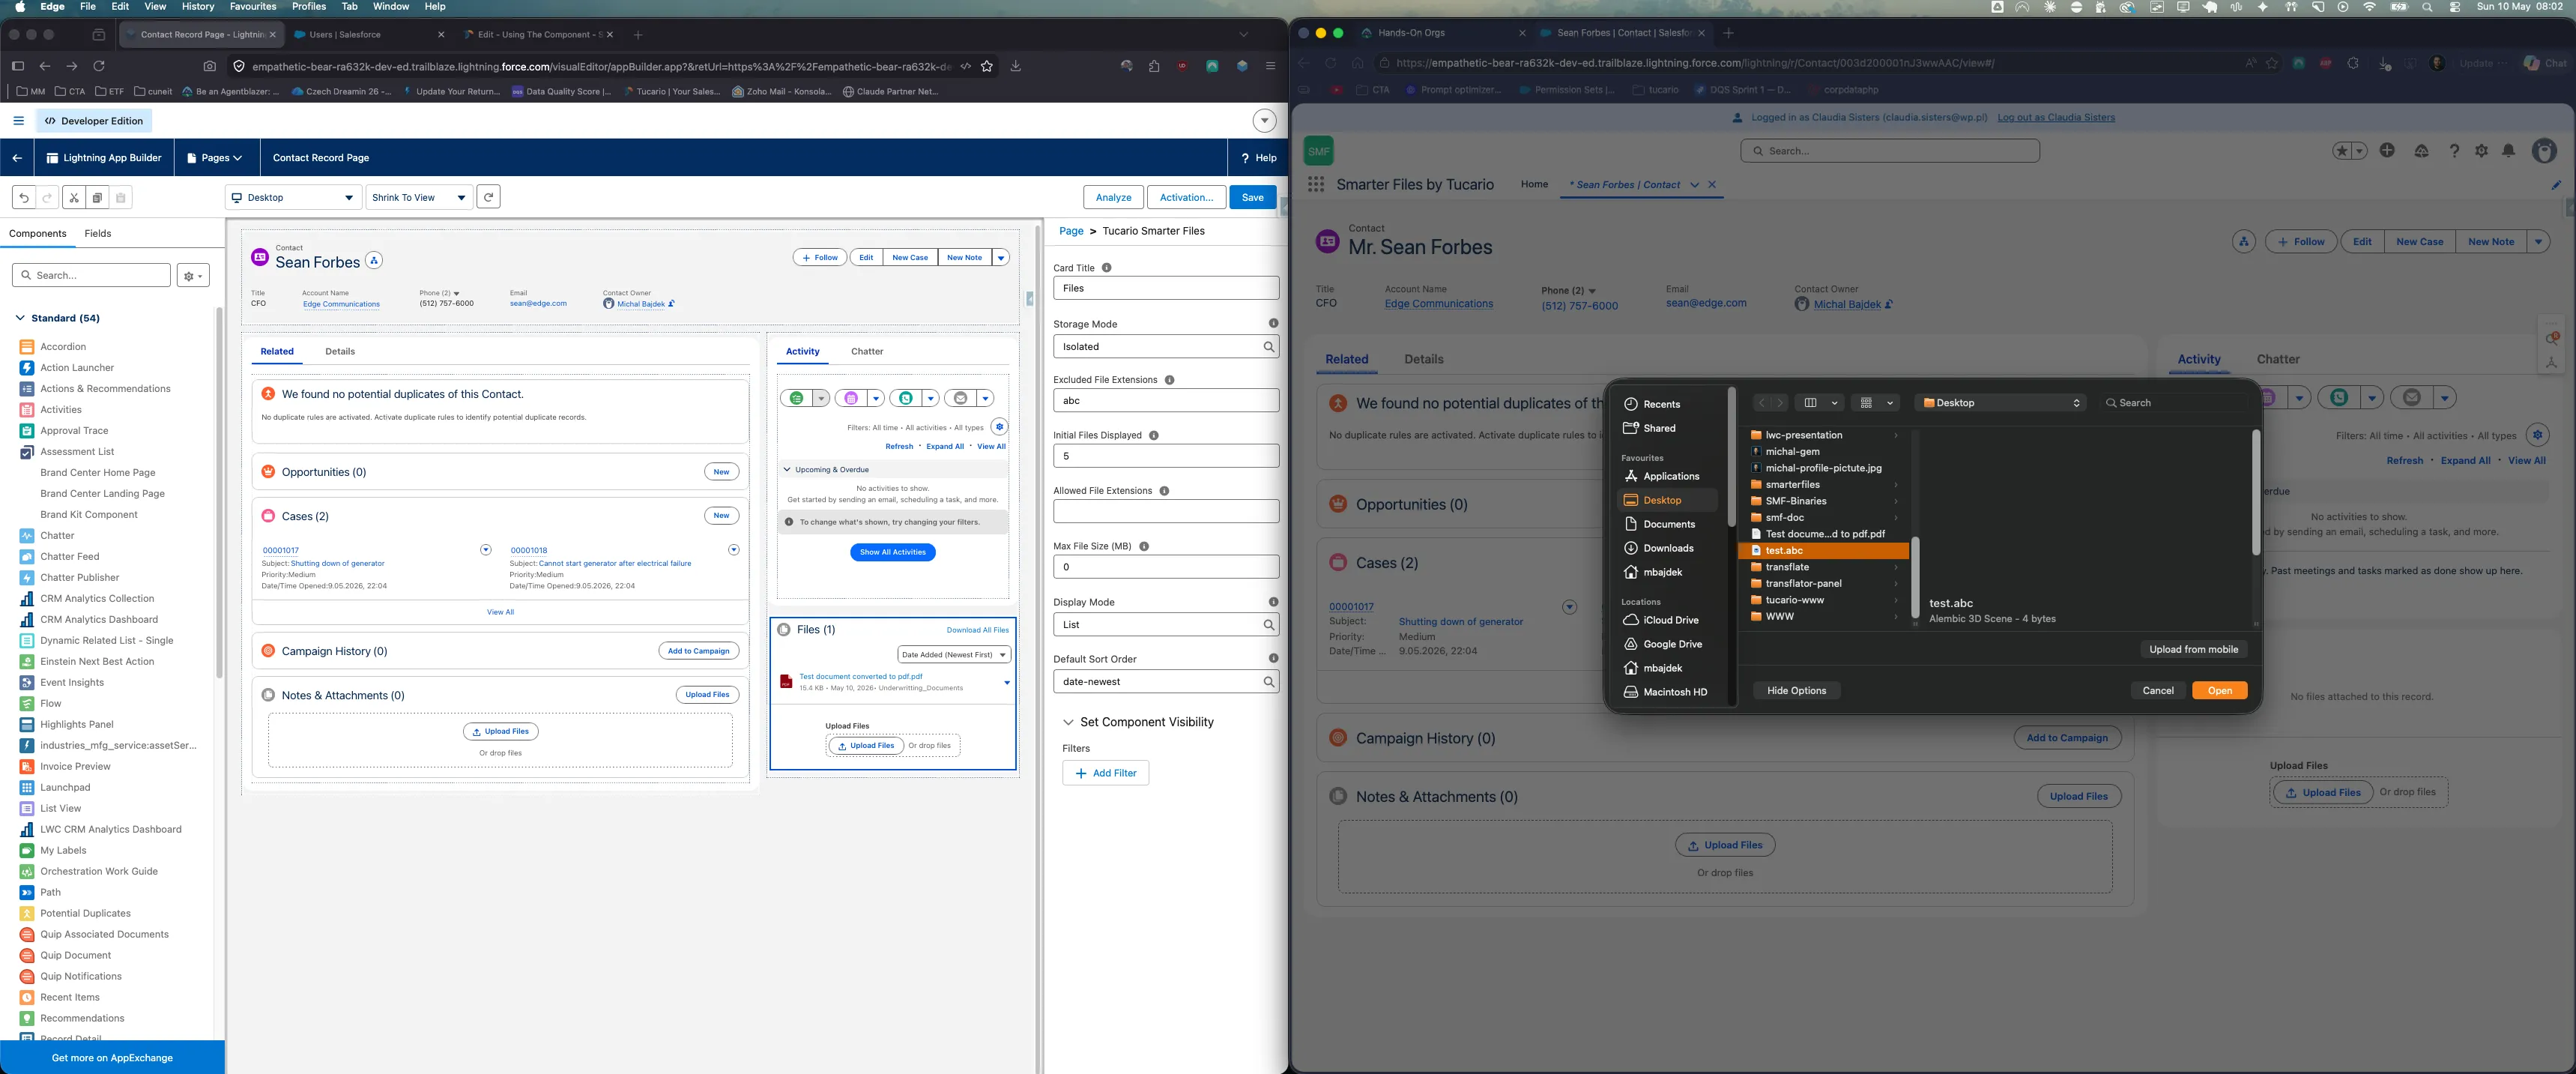Open the Desktop form factor dropdown
Image resolution: width=2576 pixels, height=1074 pixels.
pos(293,197)
